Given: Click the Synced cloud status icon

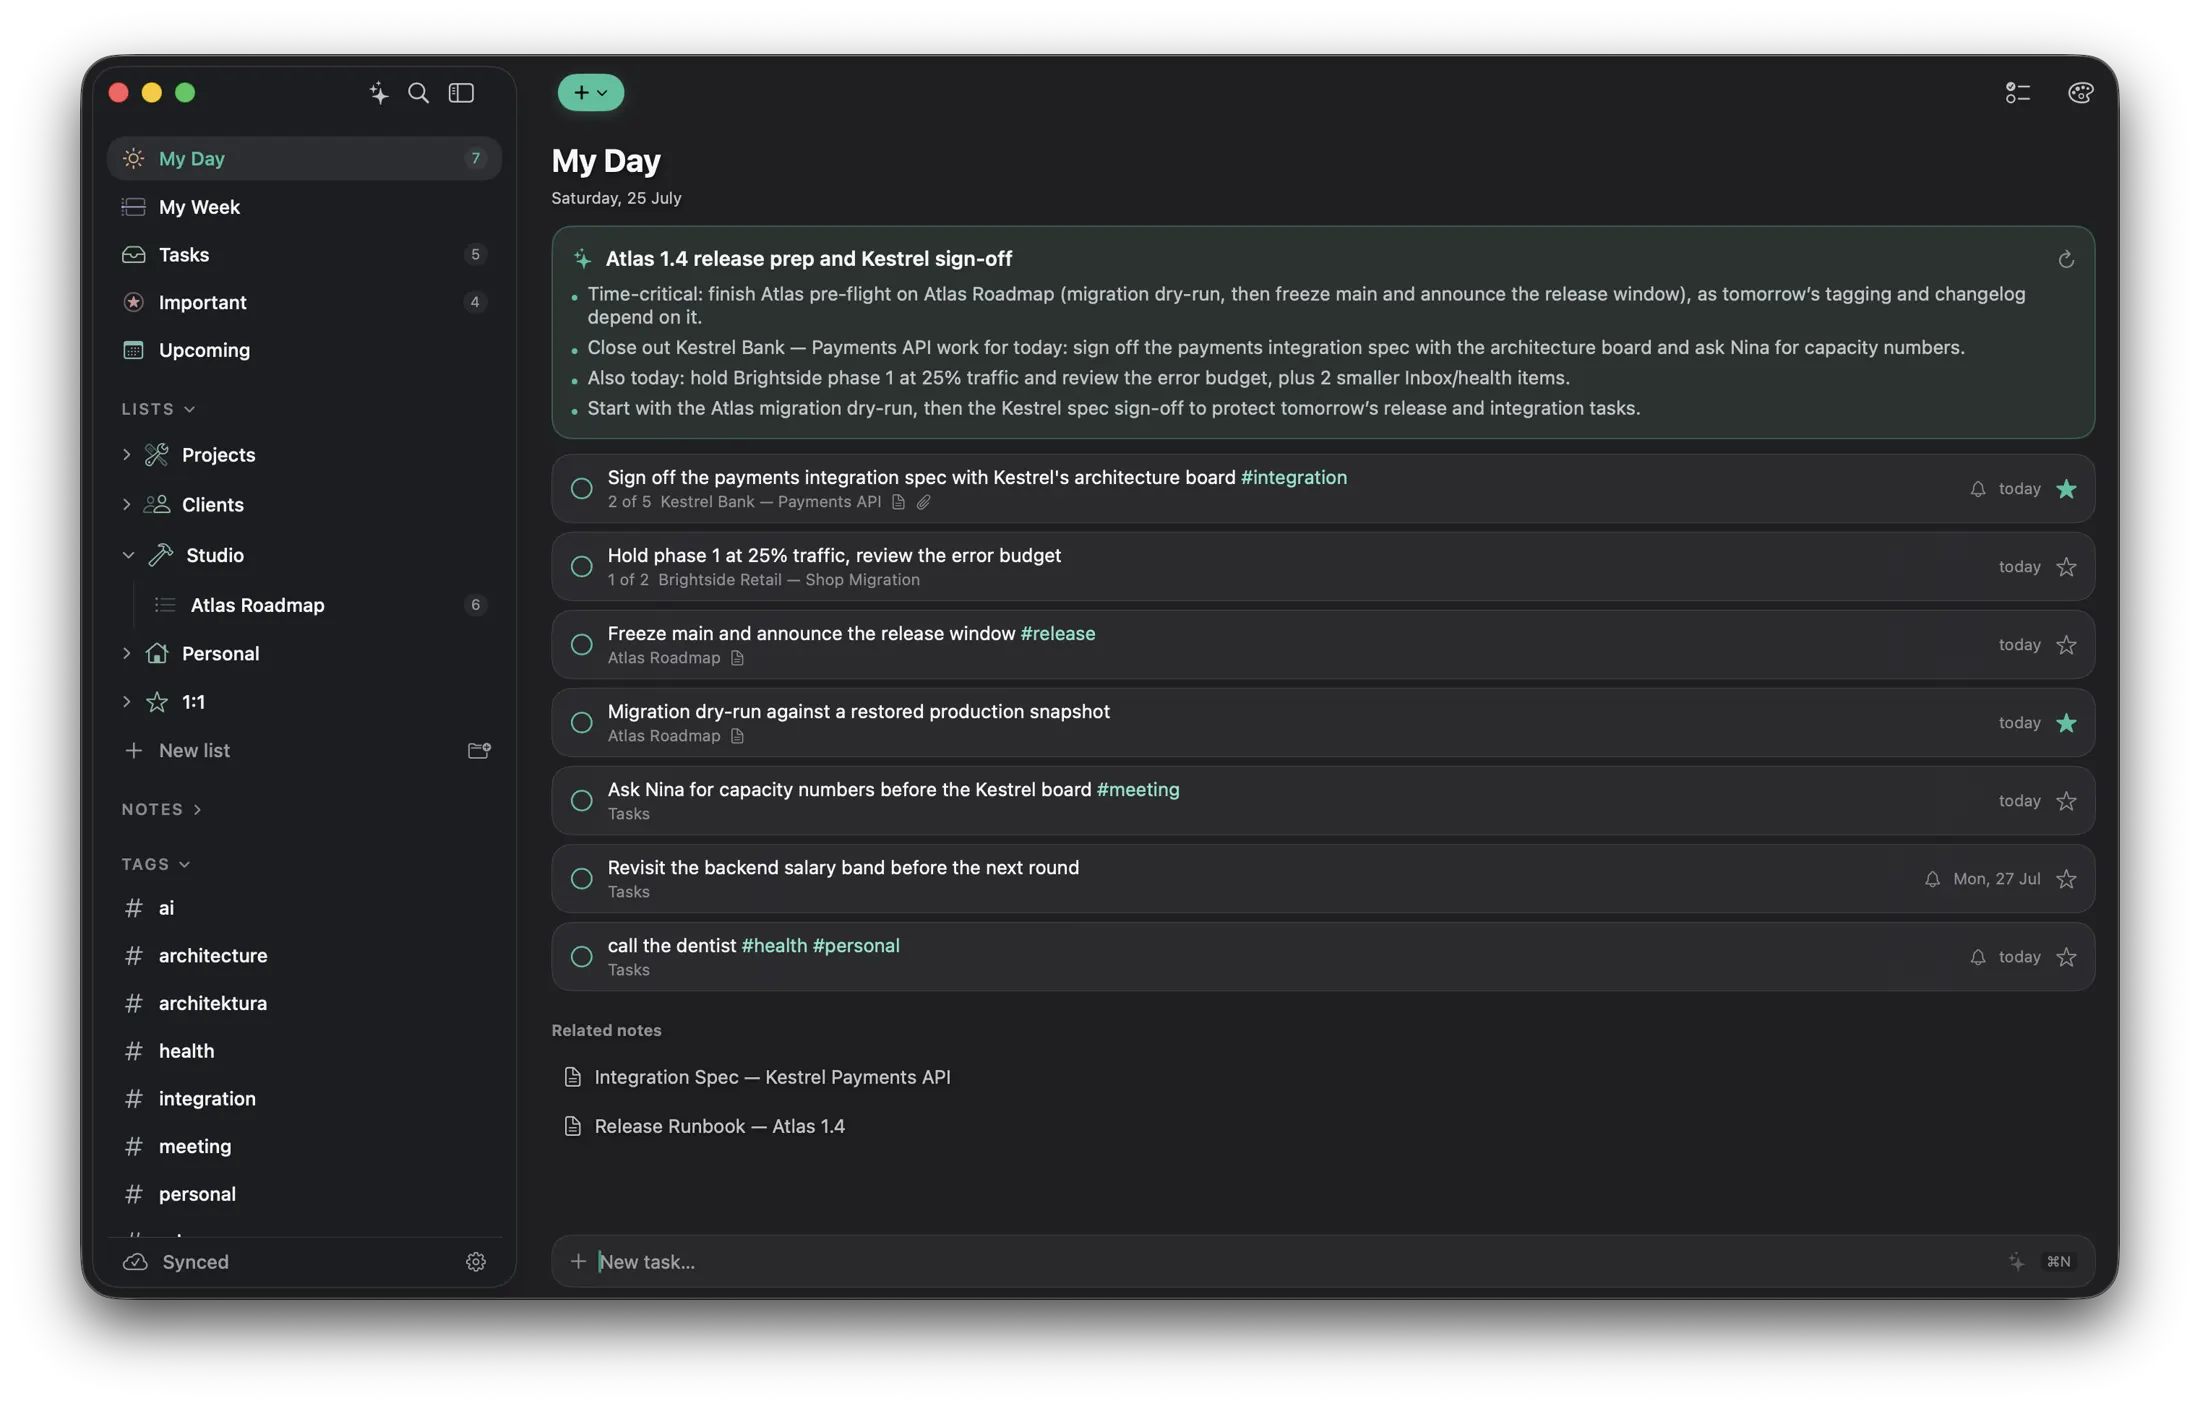Looking at the screenshot, I should [x=135, y=1262].
